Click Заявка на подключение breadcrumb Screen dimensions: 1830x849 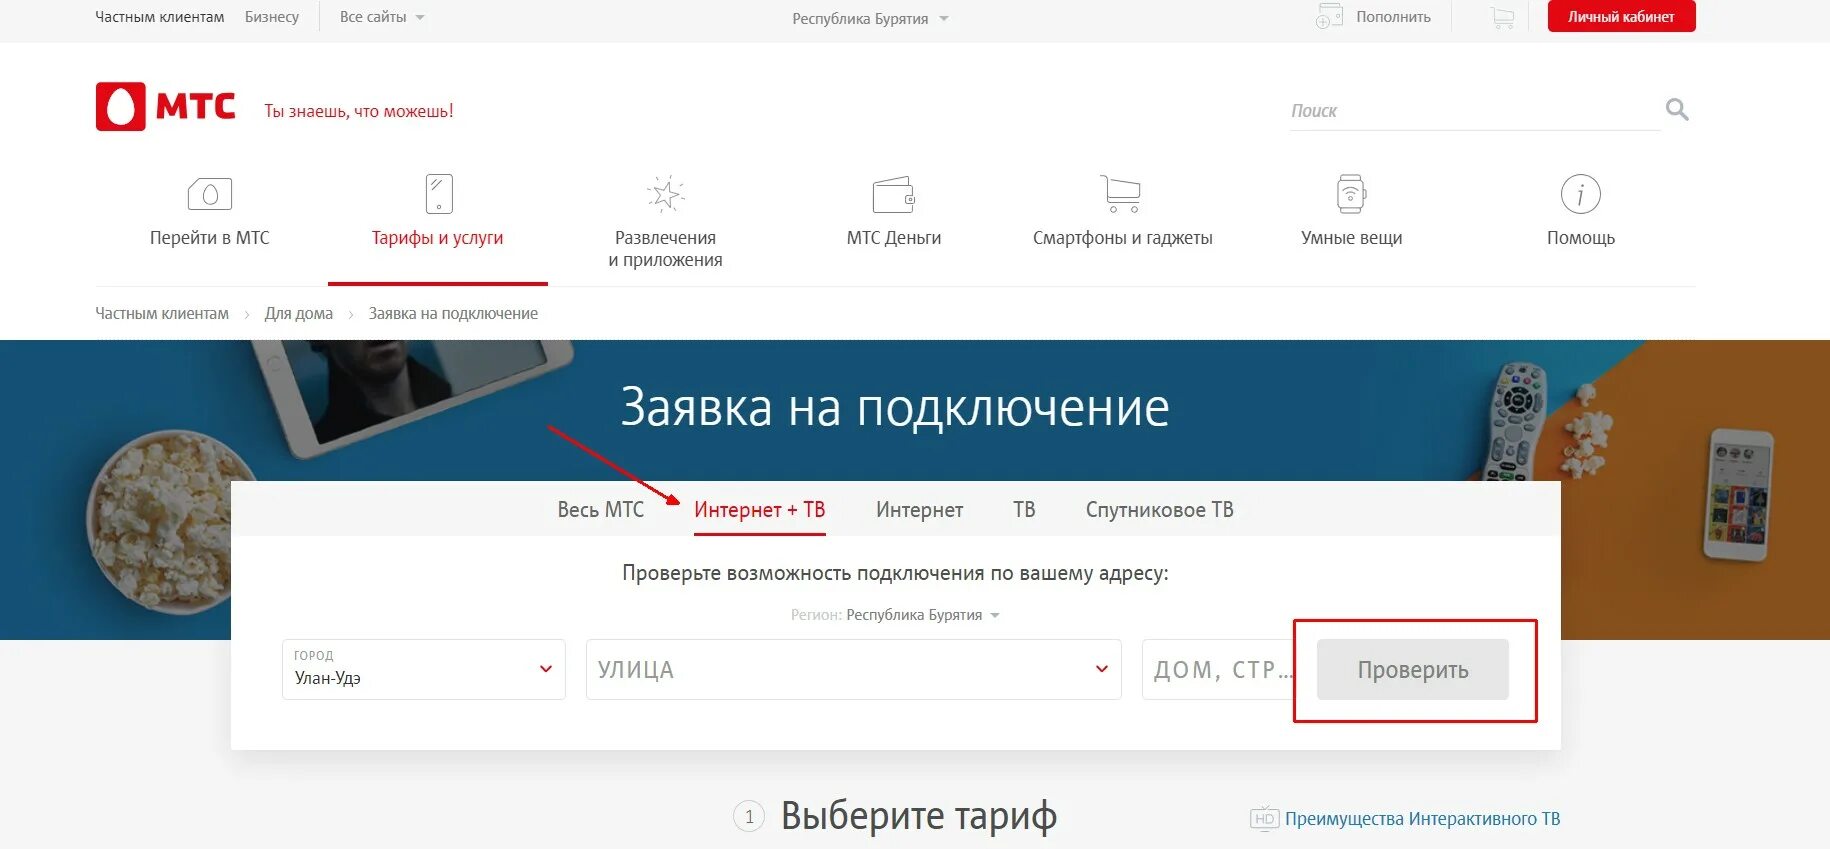click(x=453, y=314)
